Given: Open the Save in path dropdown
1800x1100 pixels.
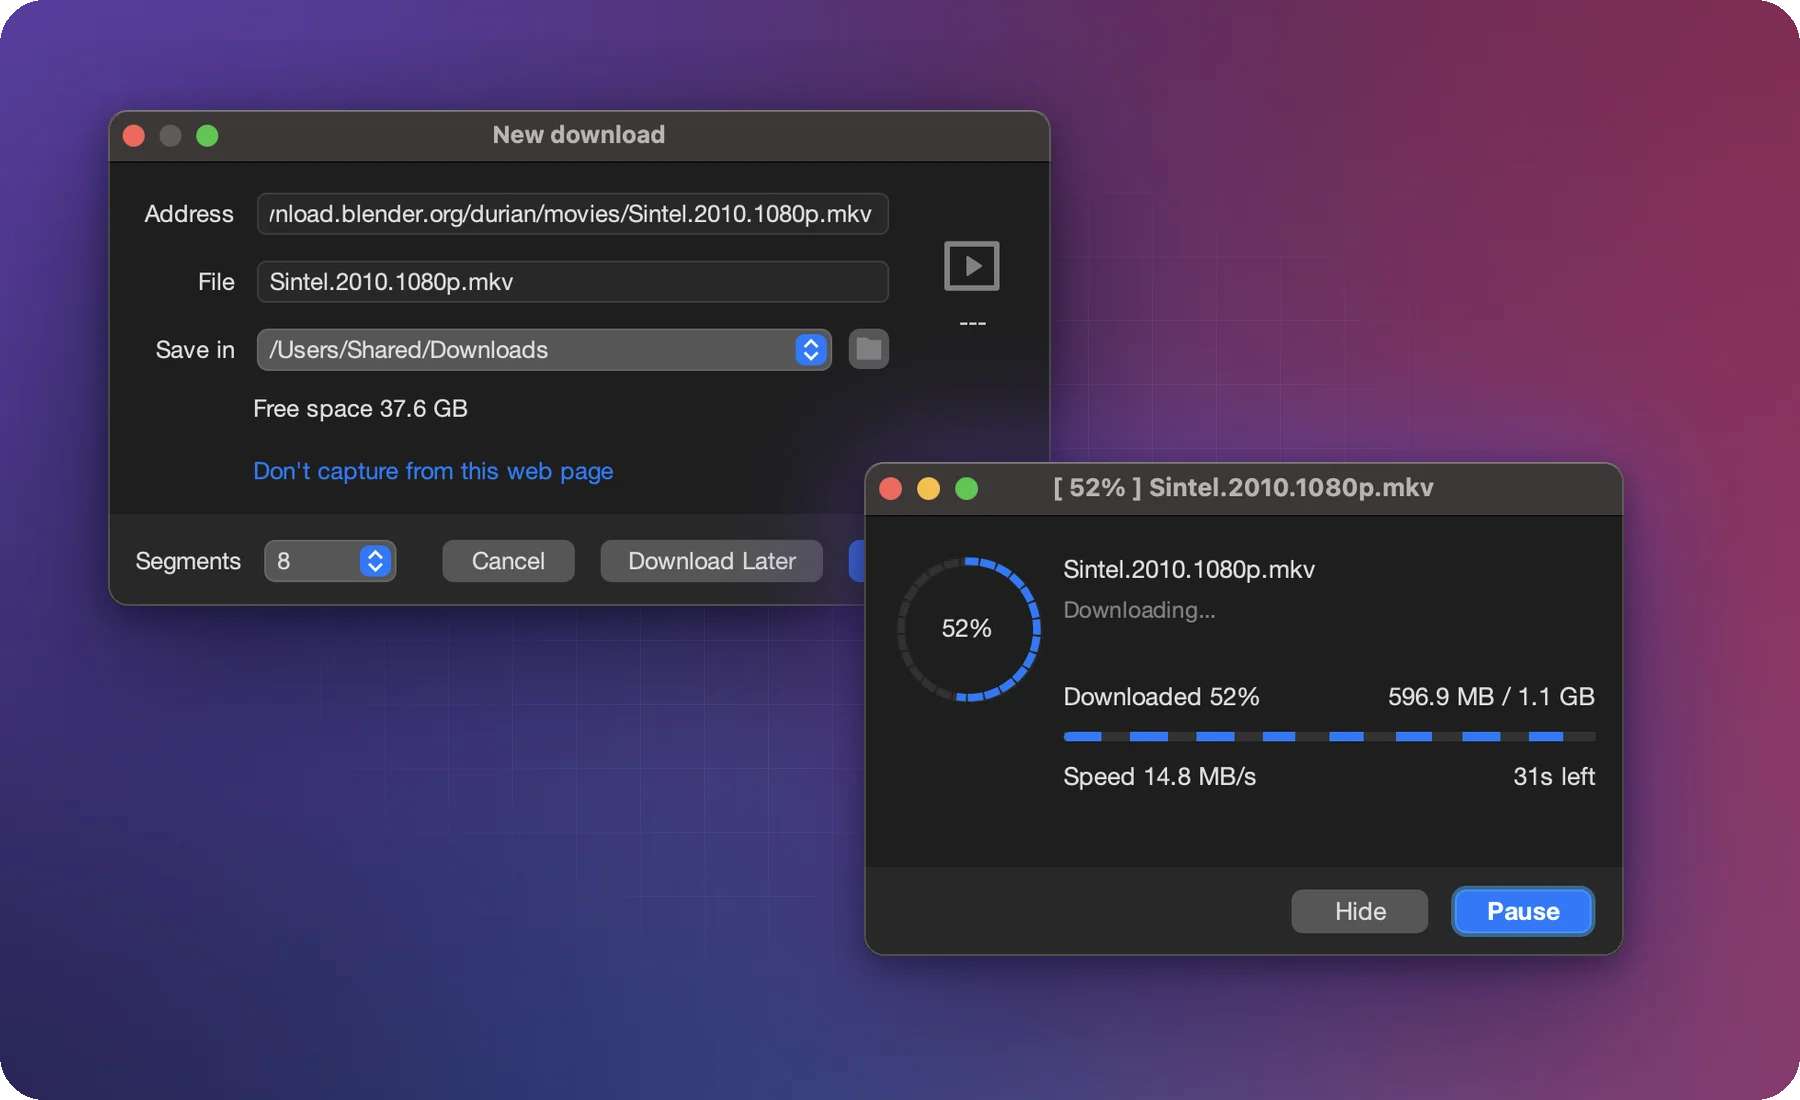Looking at the screenshot, I should point(544,350).
